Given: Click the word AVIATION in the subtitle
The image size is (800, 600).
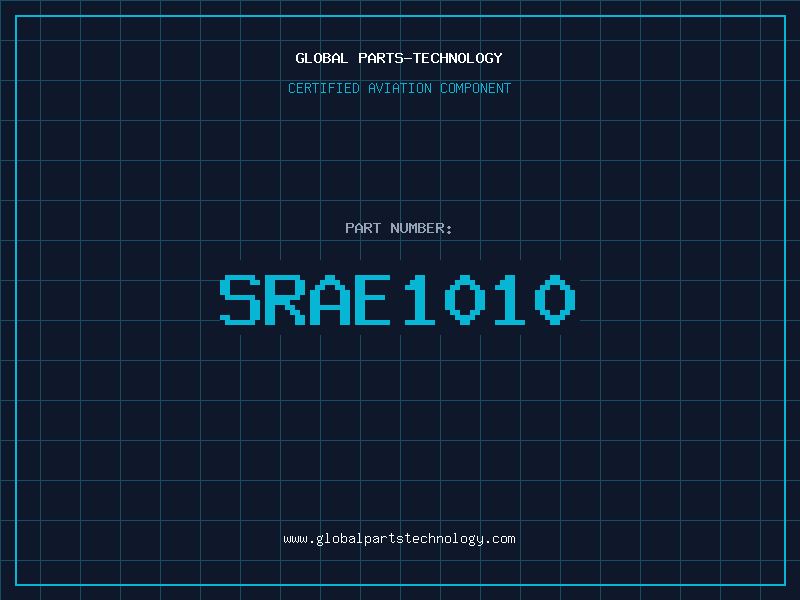Looking at the screenshot, I should (x=399, y=88).
